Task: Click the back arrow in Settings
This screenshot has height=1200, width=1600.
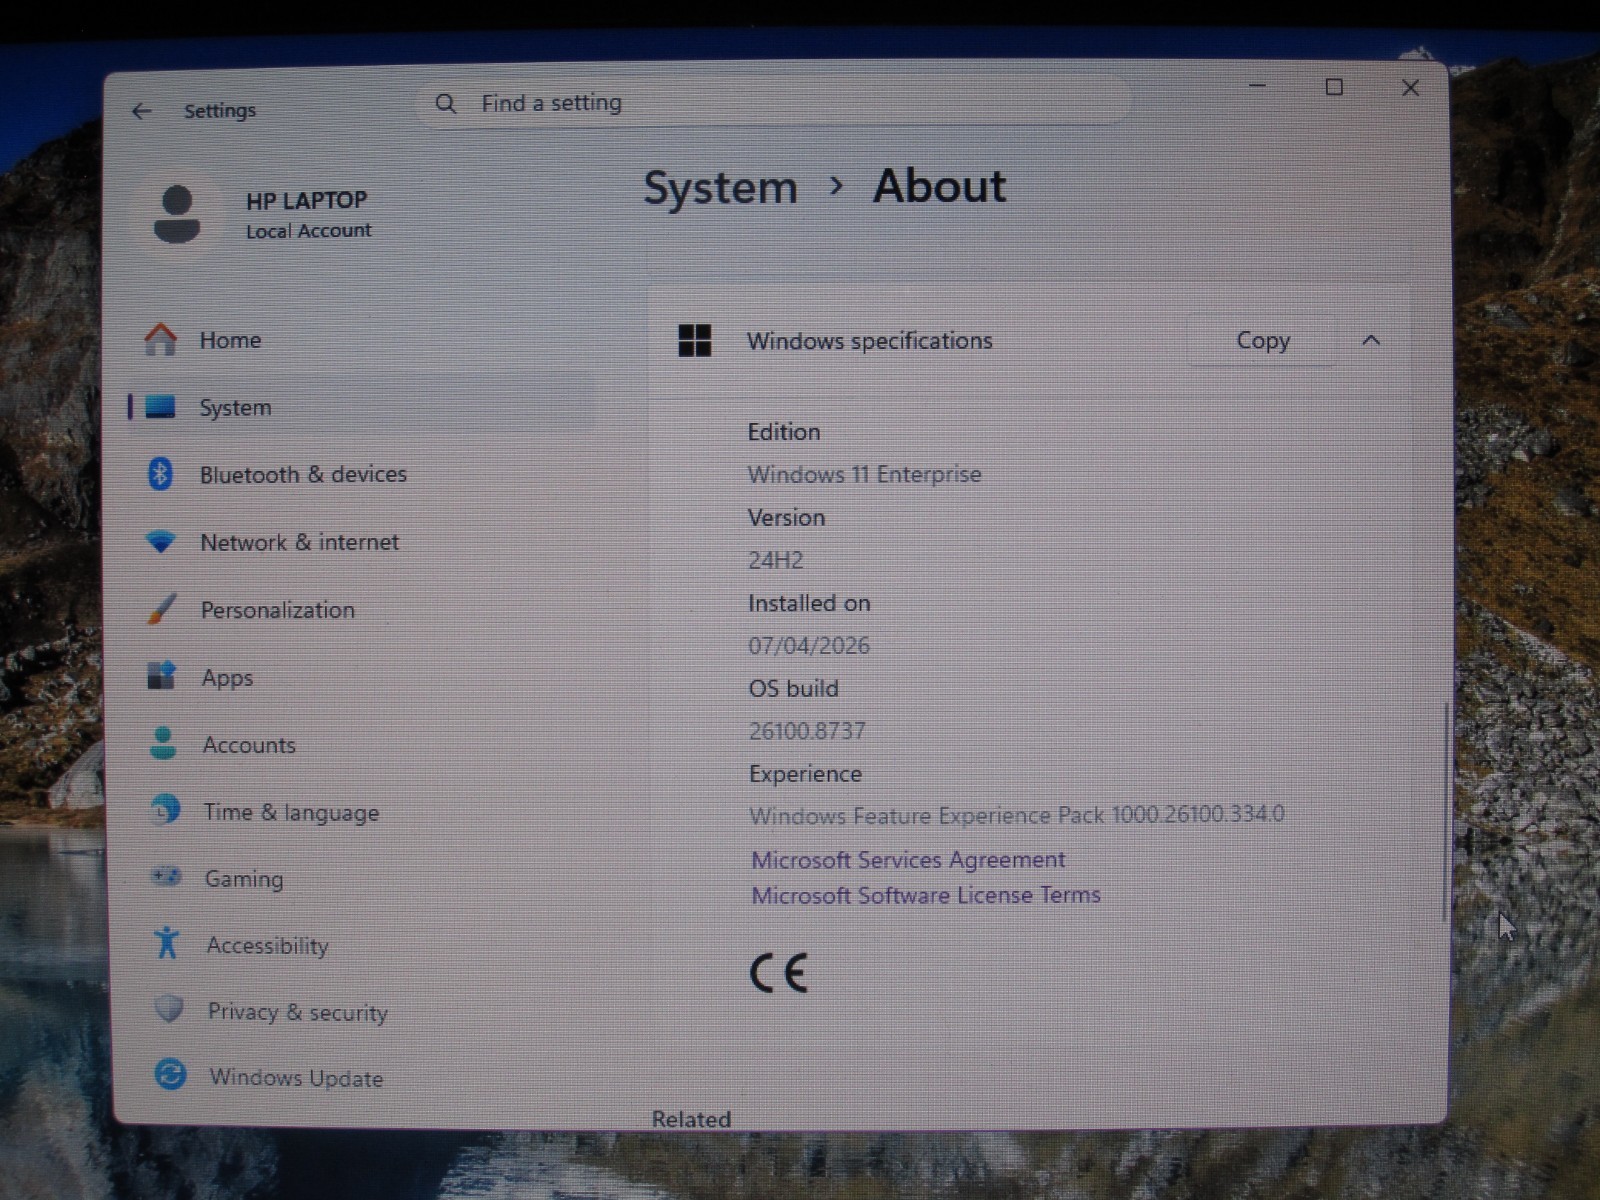Action: (141, 111)
